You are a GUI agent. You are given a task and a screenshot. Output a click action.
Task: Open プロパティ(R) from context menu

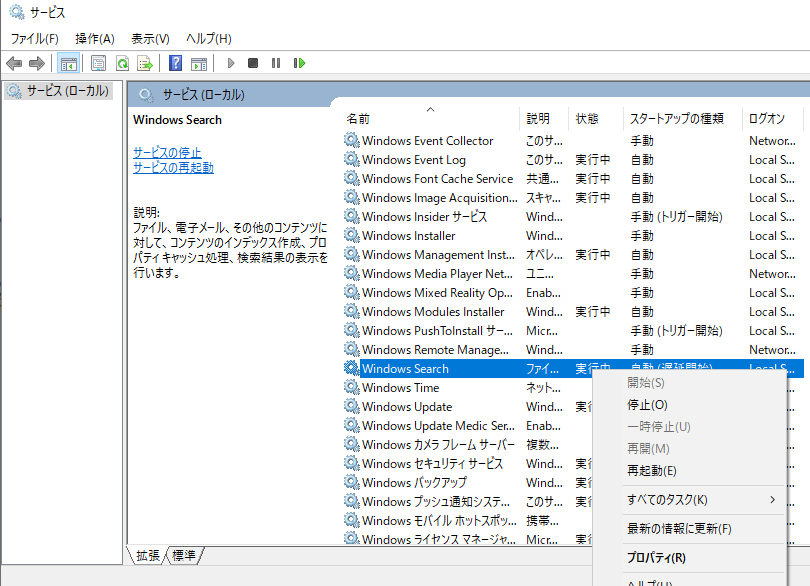[x=656, y=558]
